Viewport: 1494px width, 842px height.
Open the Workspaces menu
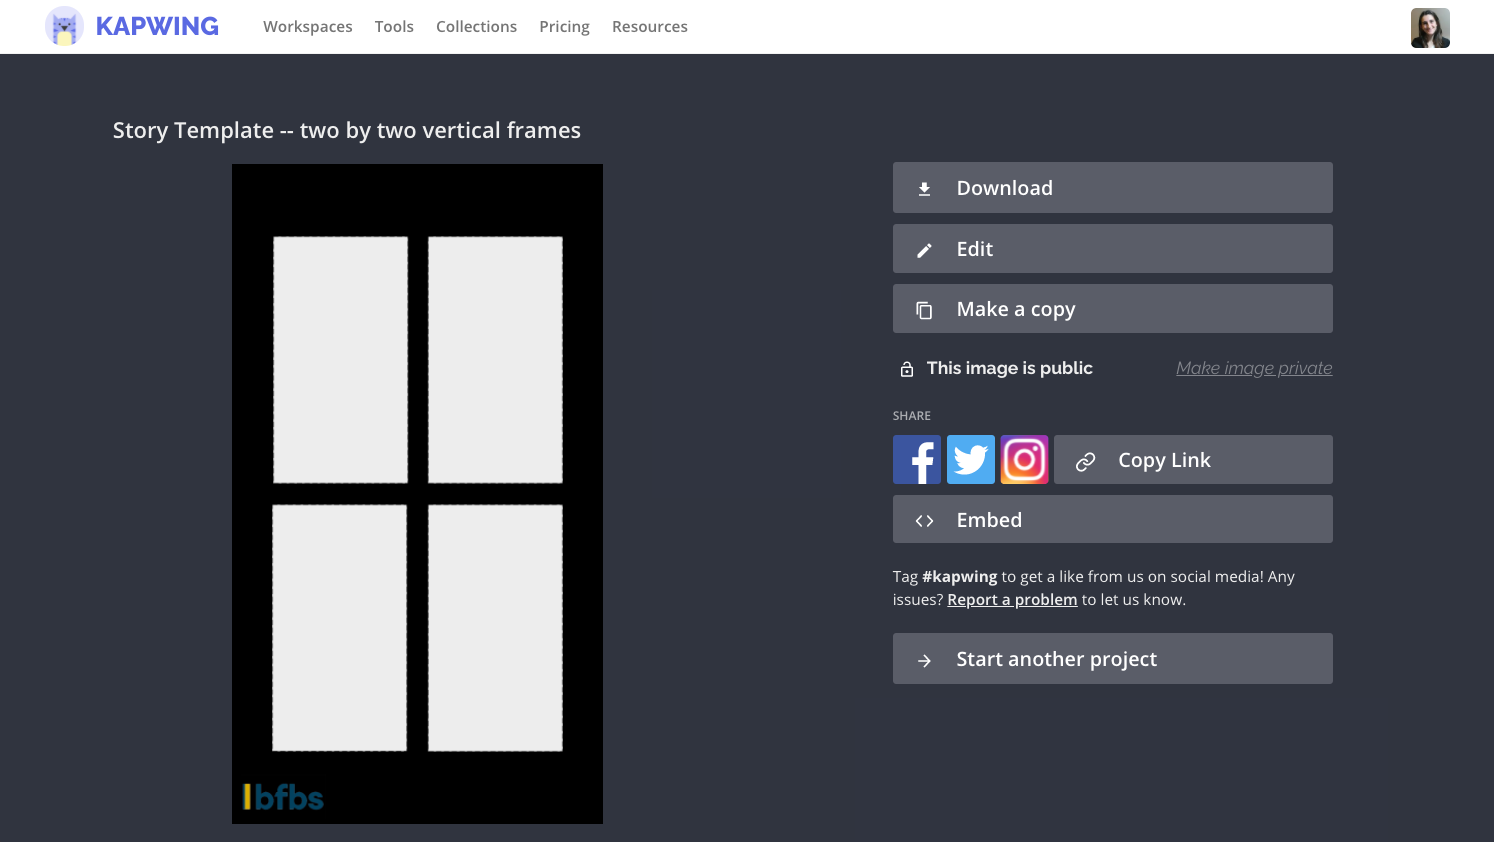tap(307, 27)
